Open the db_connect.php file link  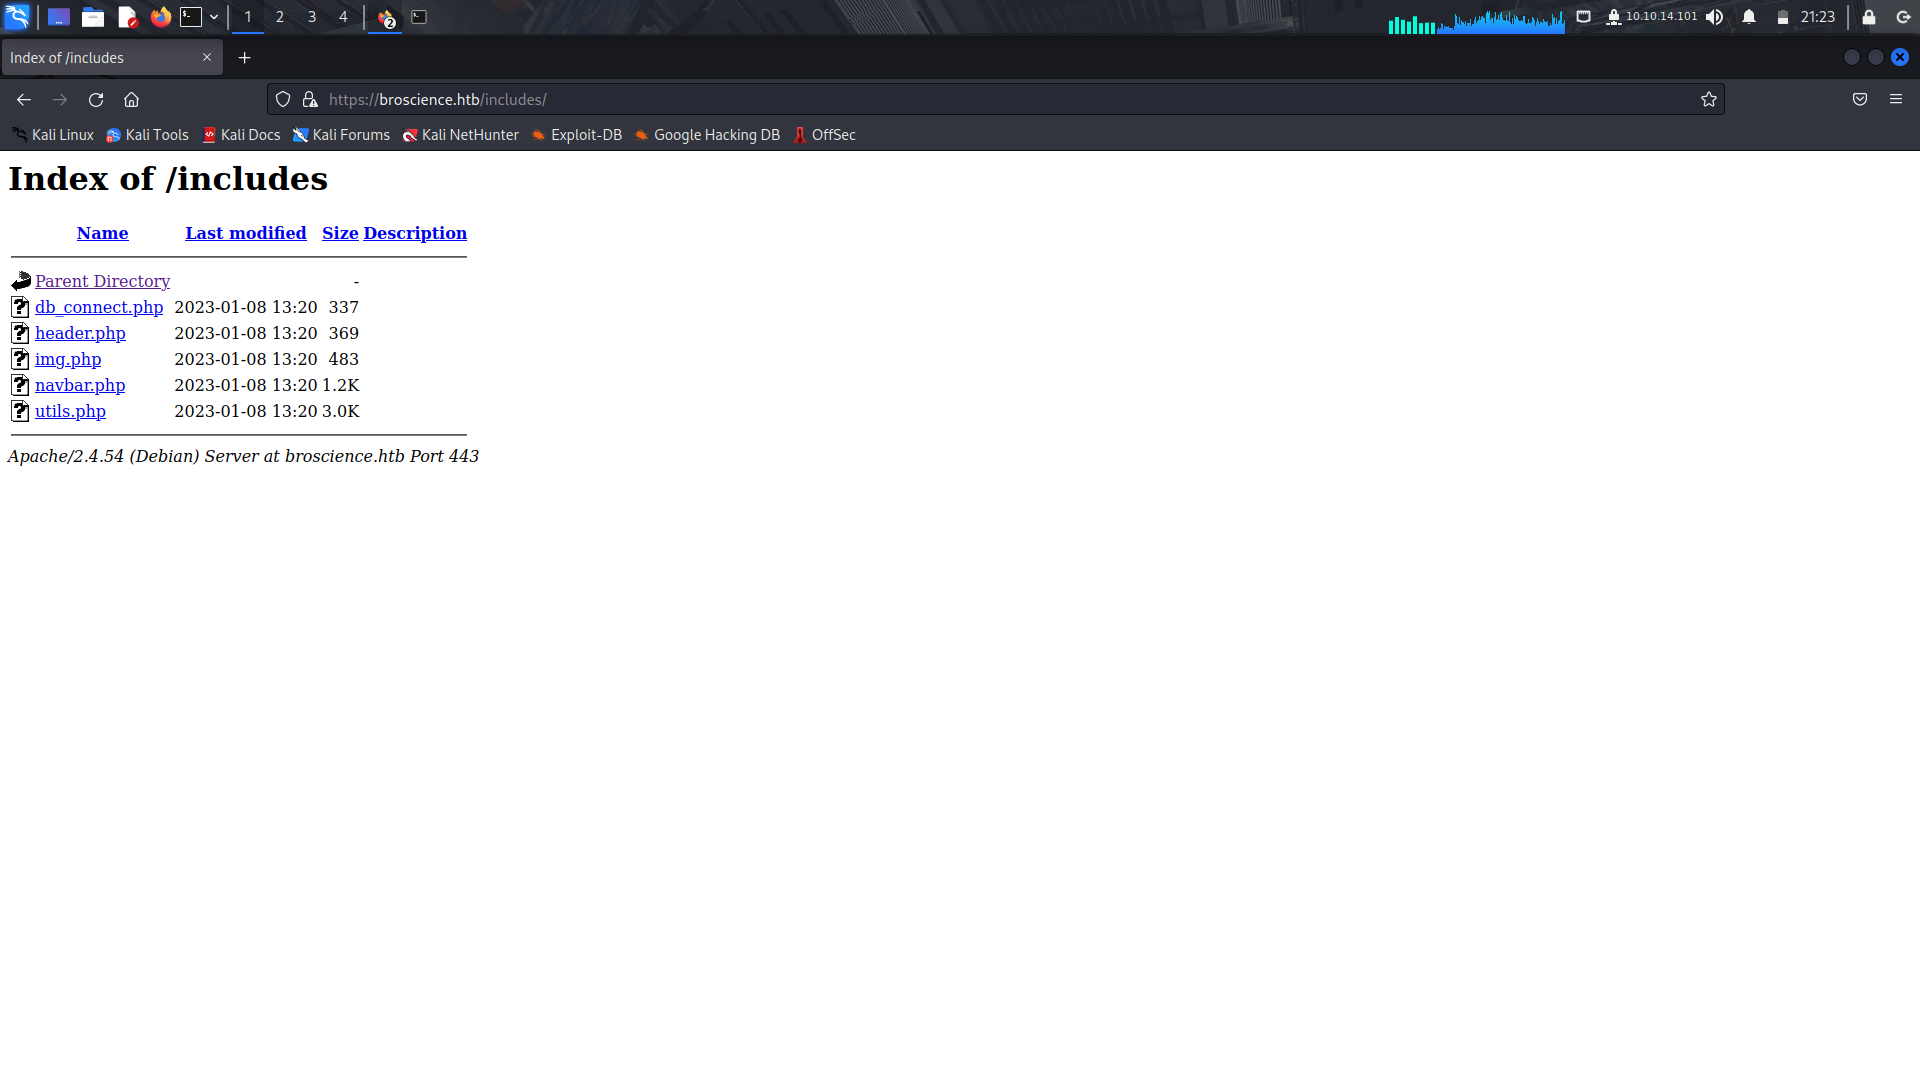pos(99,307)
